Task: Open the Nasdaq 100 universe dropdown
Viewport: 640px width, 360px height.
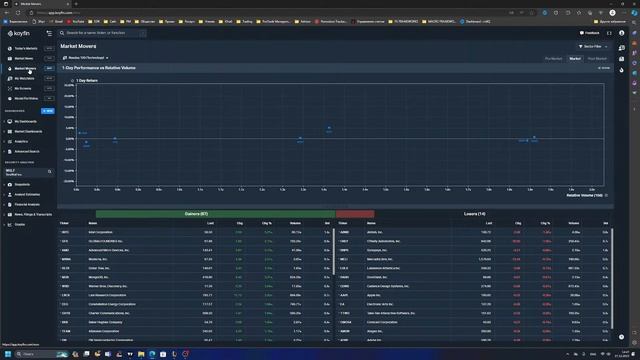Action: coord(86,58)
